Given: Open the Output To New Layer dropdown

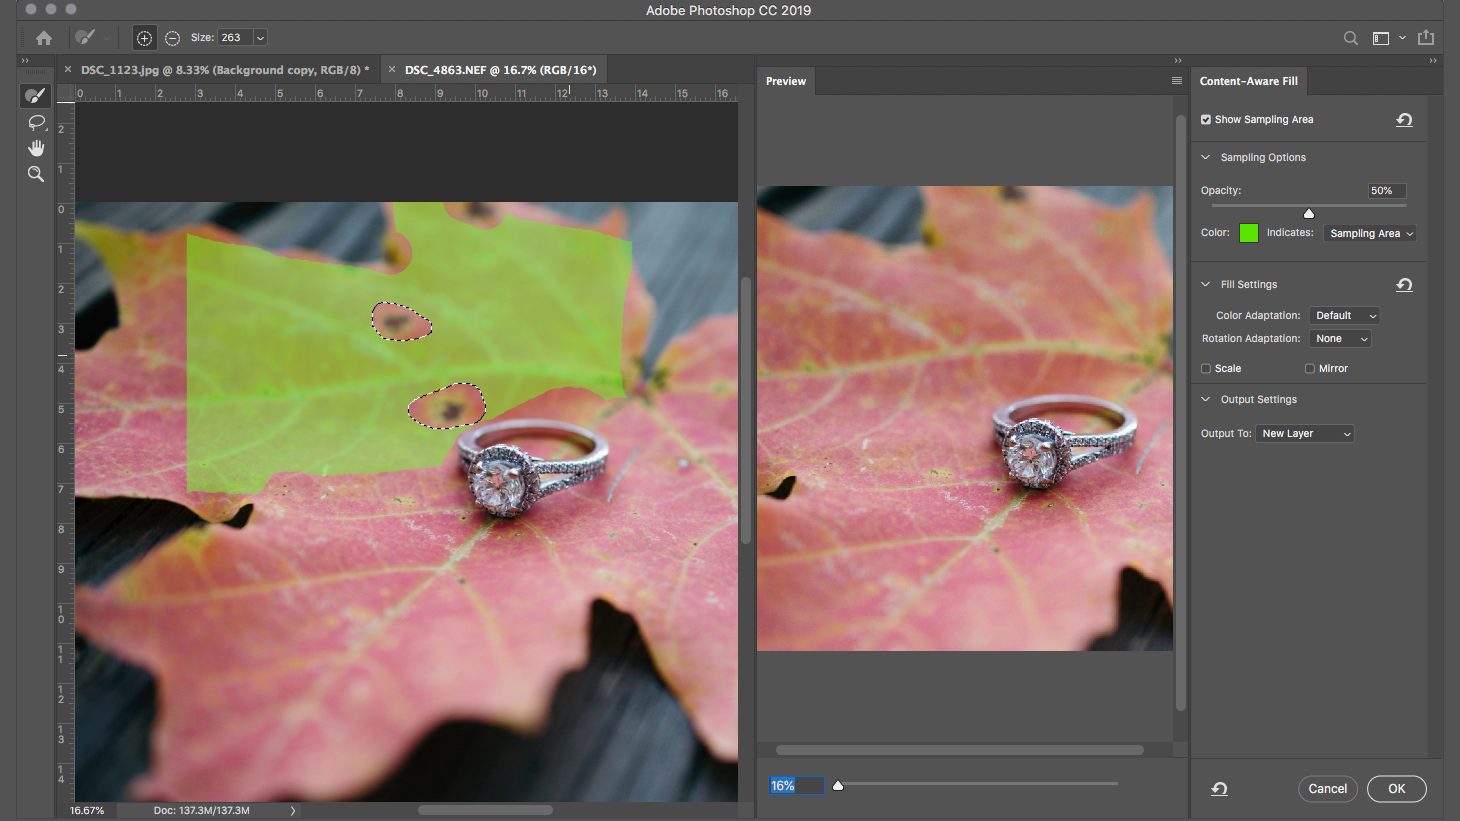Looking at the screenshot, I should point(1305,434).
